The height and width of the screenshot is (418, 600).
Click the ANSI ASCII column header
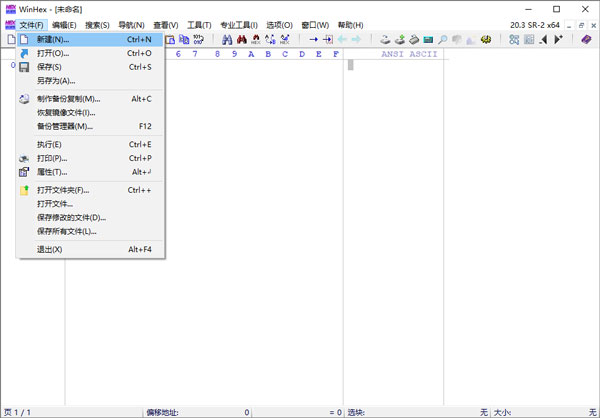(409, 54)
